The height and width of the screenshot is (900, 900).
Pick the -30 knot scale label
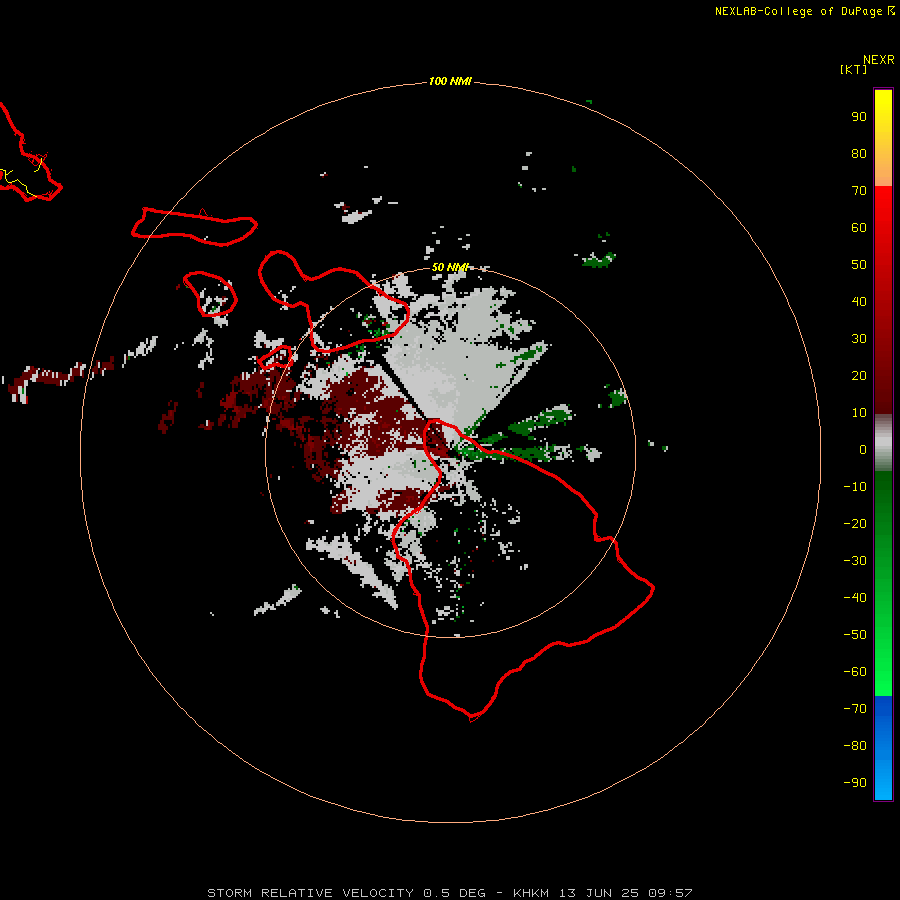point(855,561)
